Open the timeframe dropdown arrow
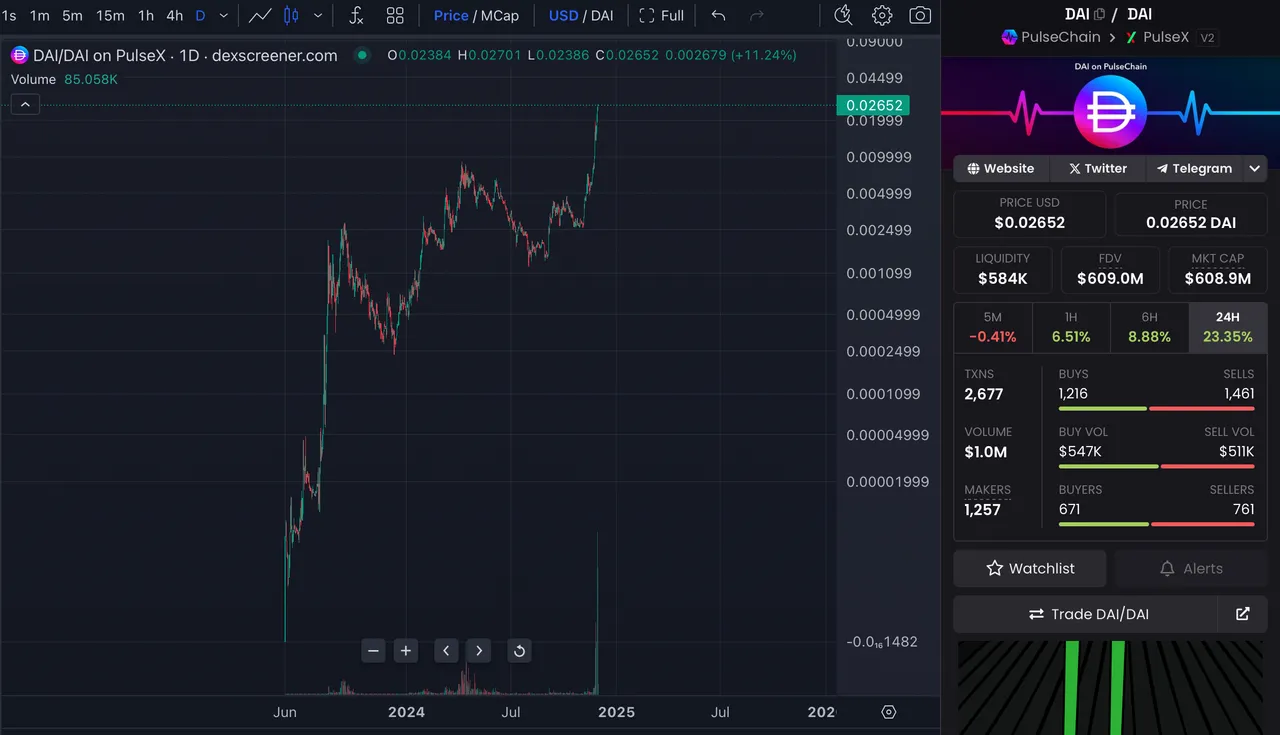 (x=224, y=15)
